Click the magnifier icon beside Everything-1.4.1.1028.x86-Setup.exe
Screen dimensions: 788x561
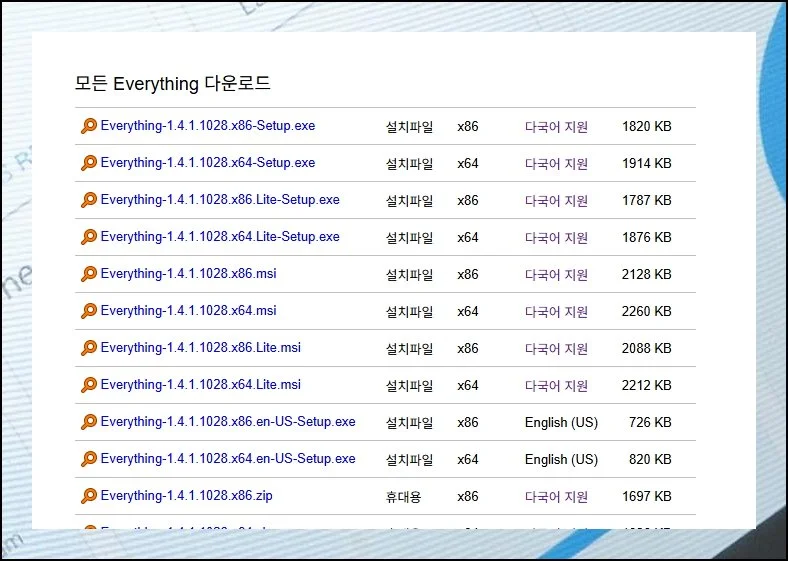(x=88, y=126)
